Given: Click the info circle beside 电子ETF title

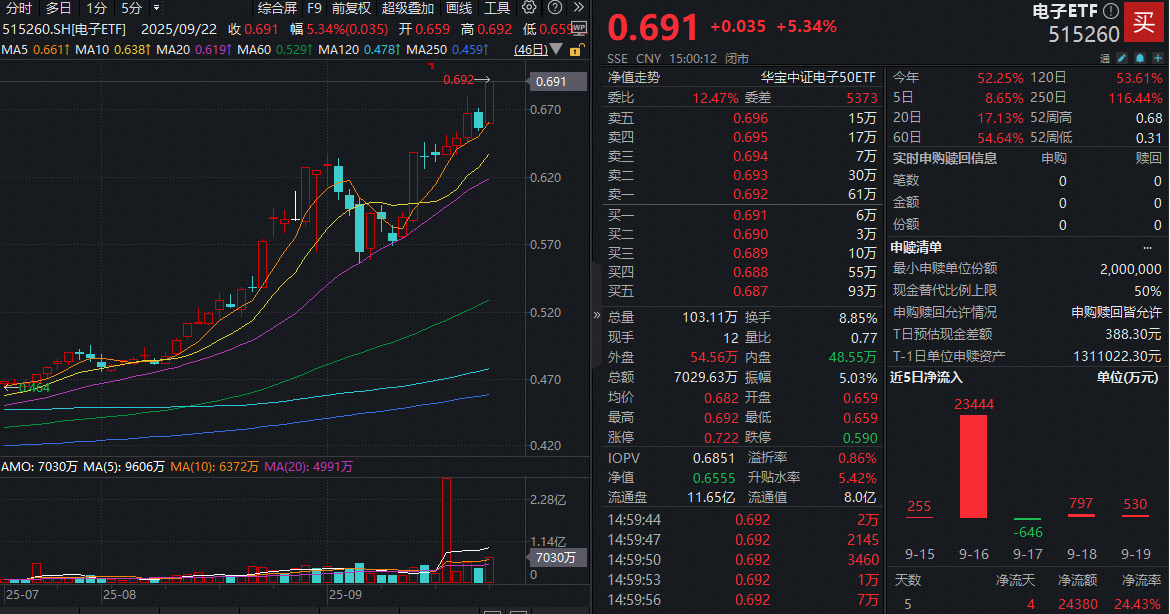Looking at the screenshot, I should pyautogui.click(x=1111, y=10).
